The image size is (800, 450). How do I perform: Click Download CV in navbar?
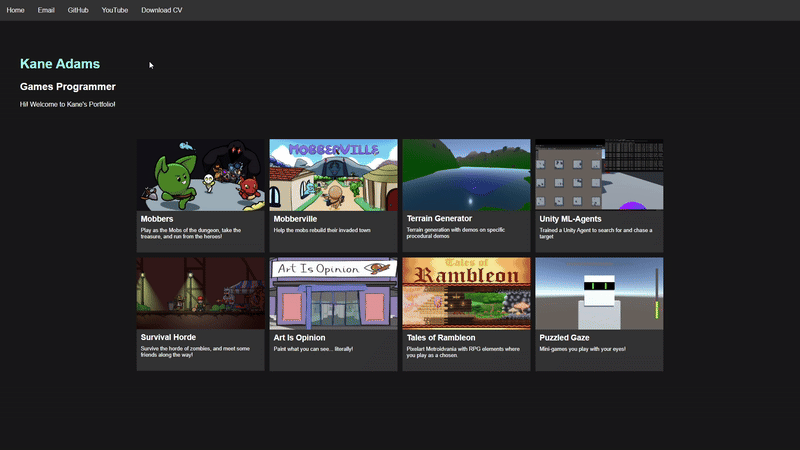click(161, 10)
